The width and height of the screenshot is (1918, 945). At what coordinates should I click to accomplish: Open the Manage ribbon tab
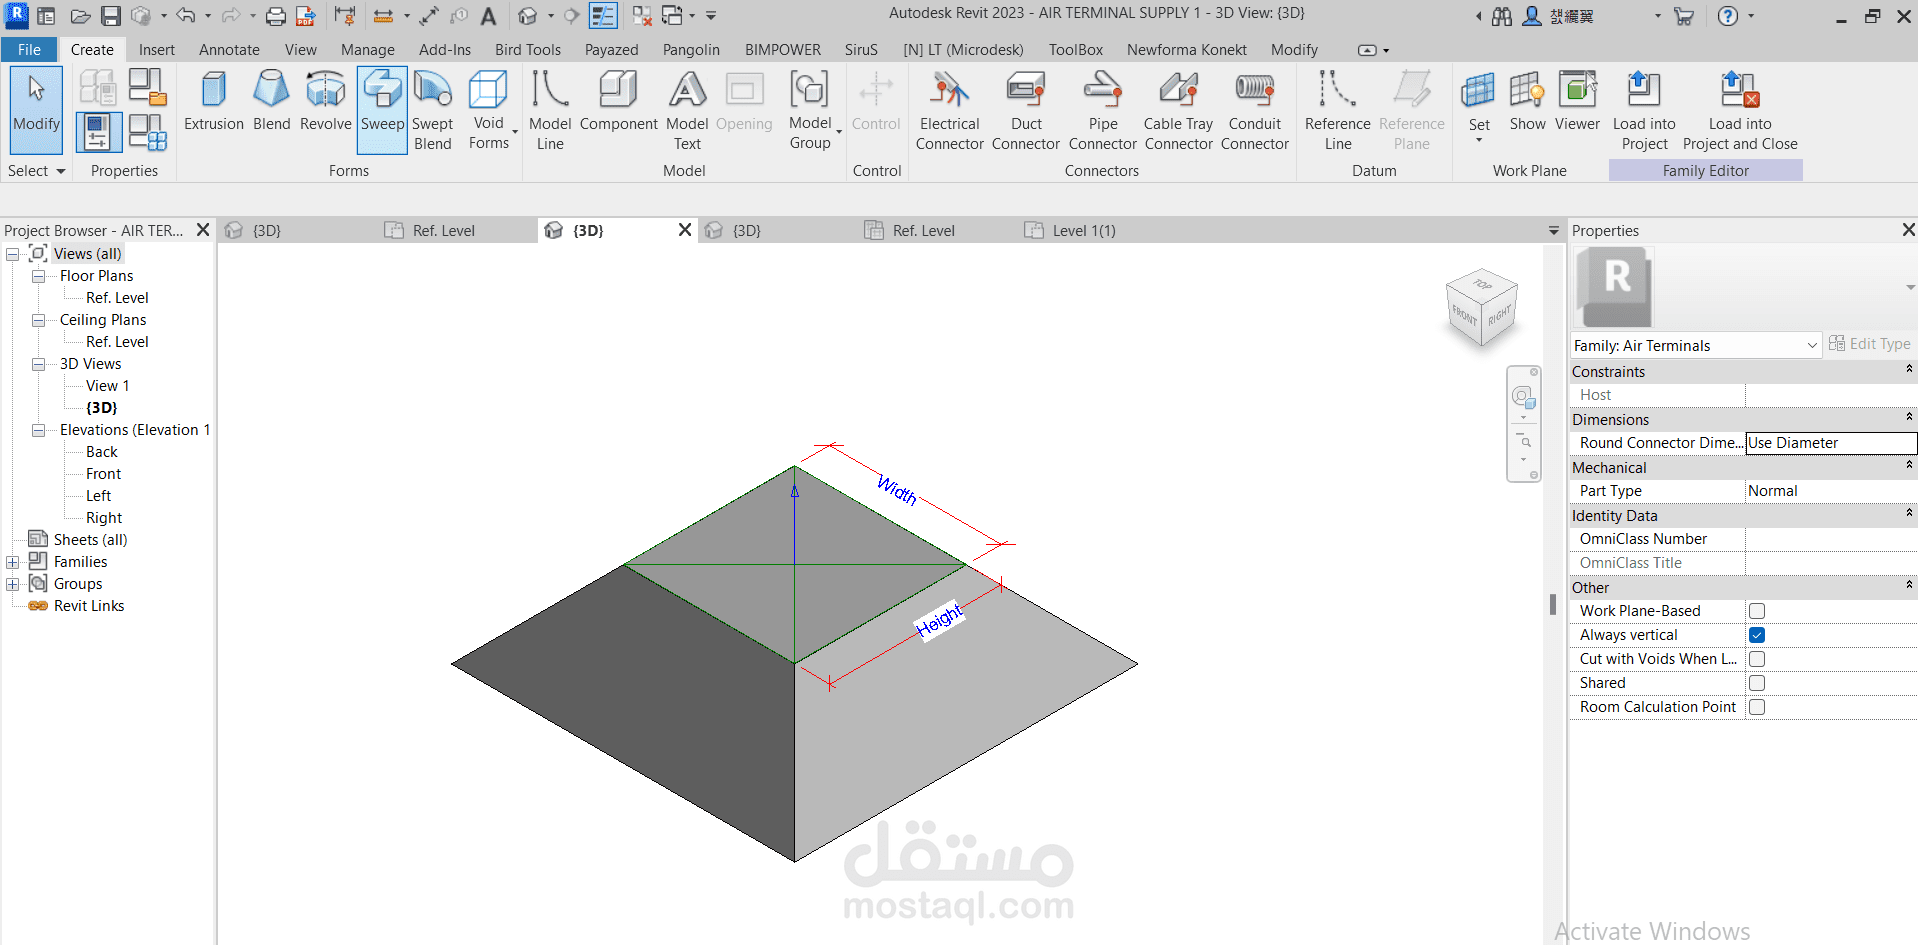pos(367,49)
